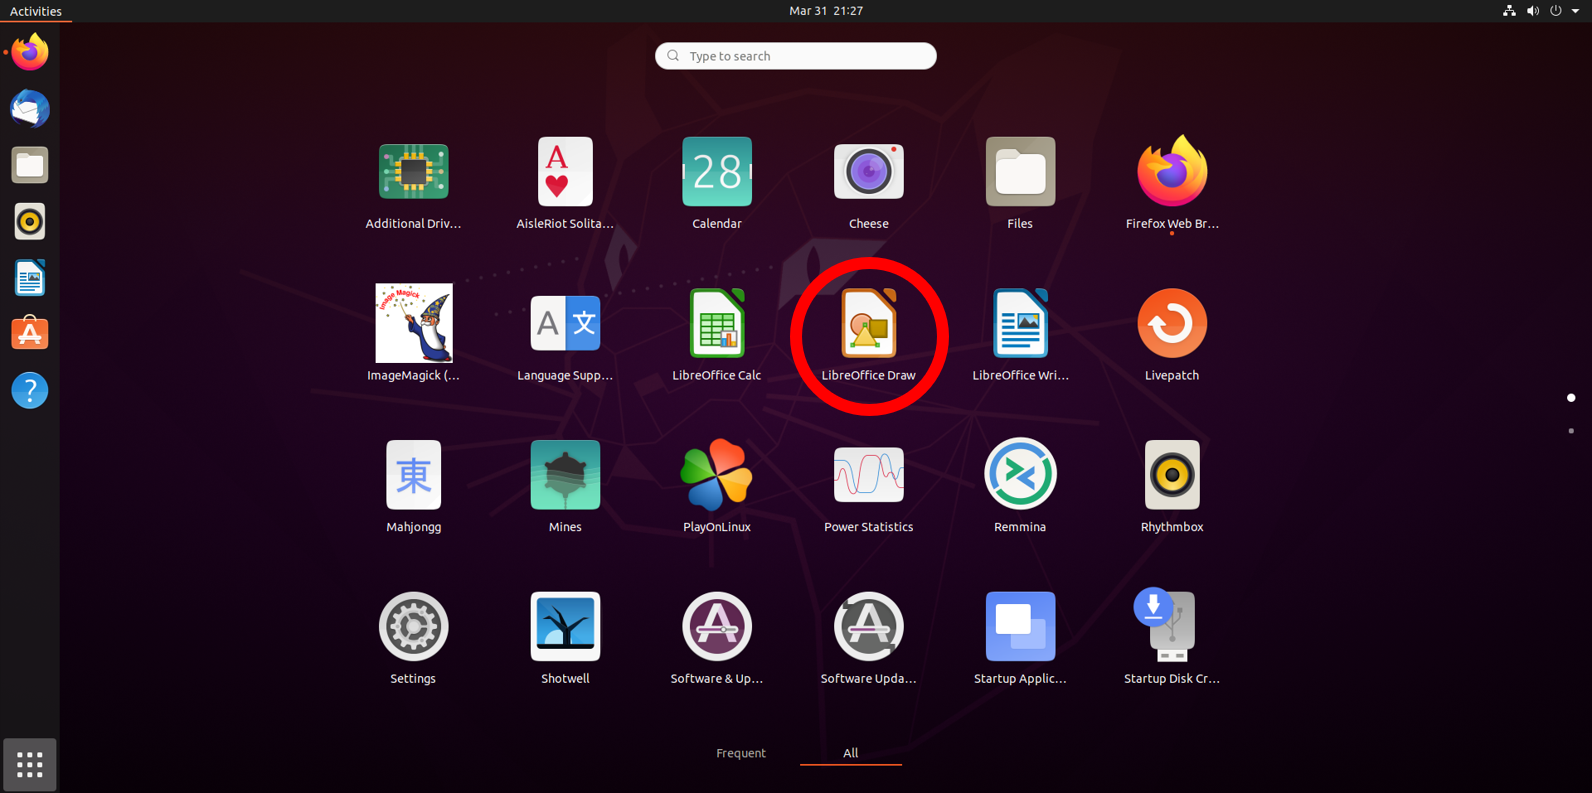The height and width of the screenshot is (793, 1592).
Task: Open Ubuntu Software from dock
Action: coord(30,334)
